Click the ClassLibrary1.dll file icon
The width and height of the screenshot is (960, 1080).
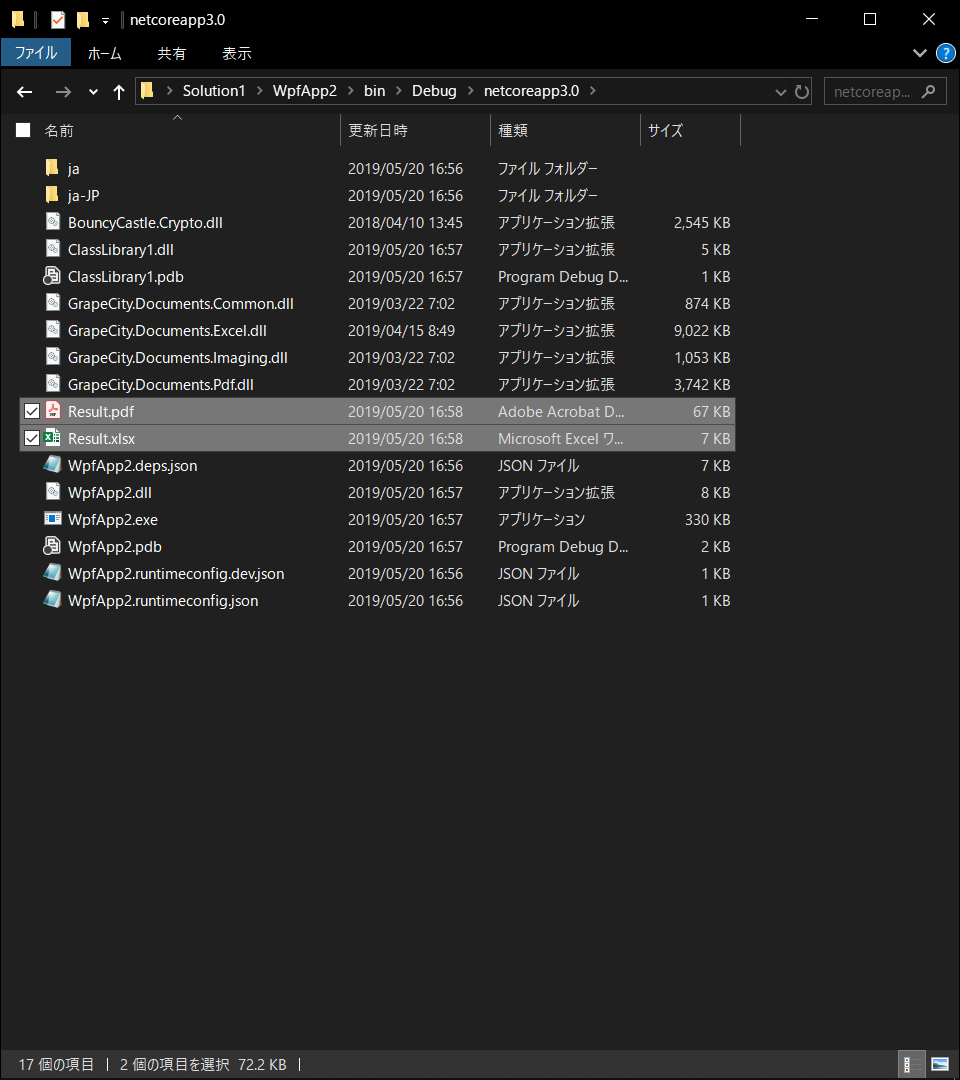(x=52, y=249)
